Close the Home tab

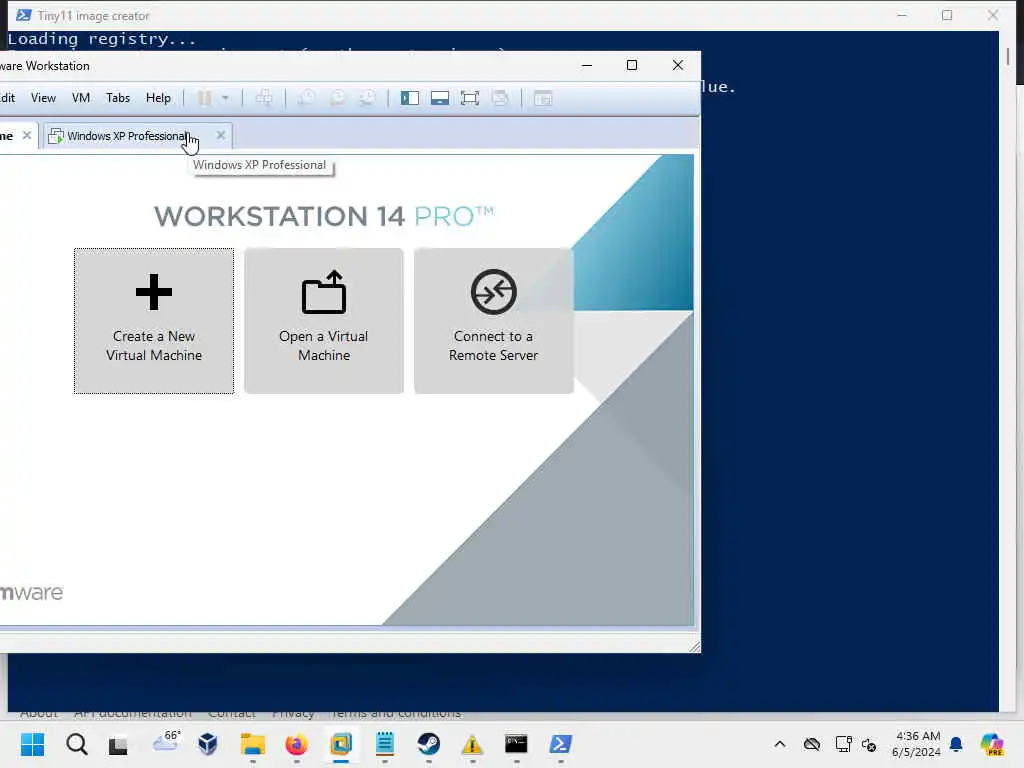click(x=27, y=135)
